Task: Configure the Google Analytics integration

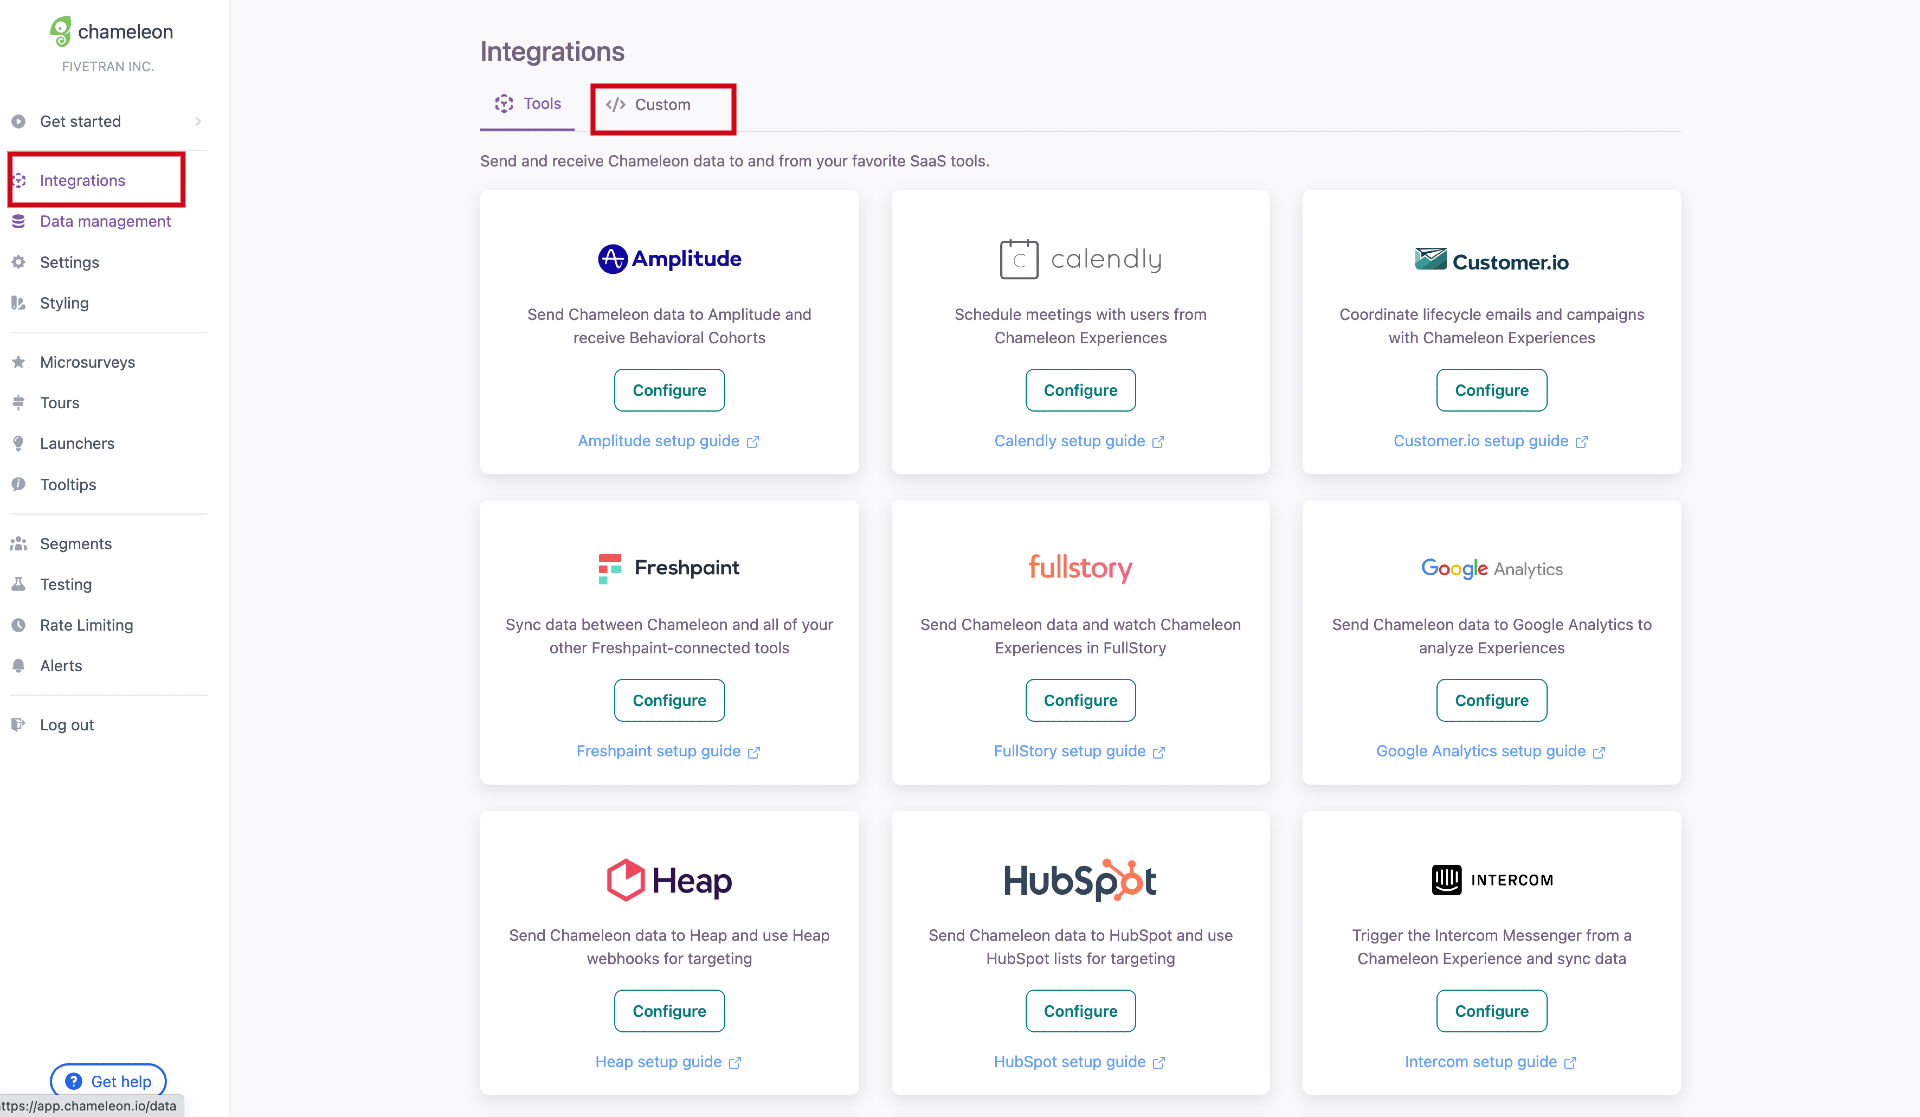Action: click(1491, 701)
